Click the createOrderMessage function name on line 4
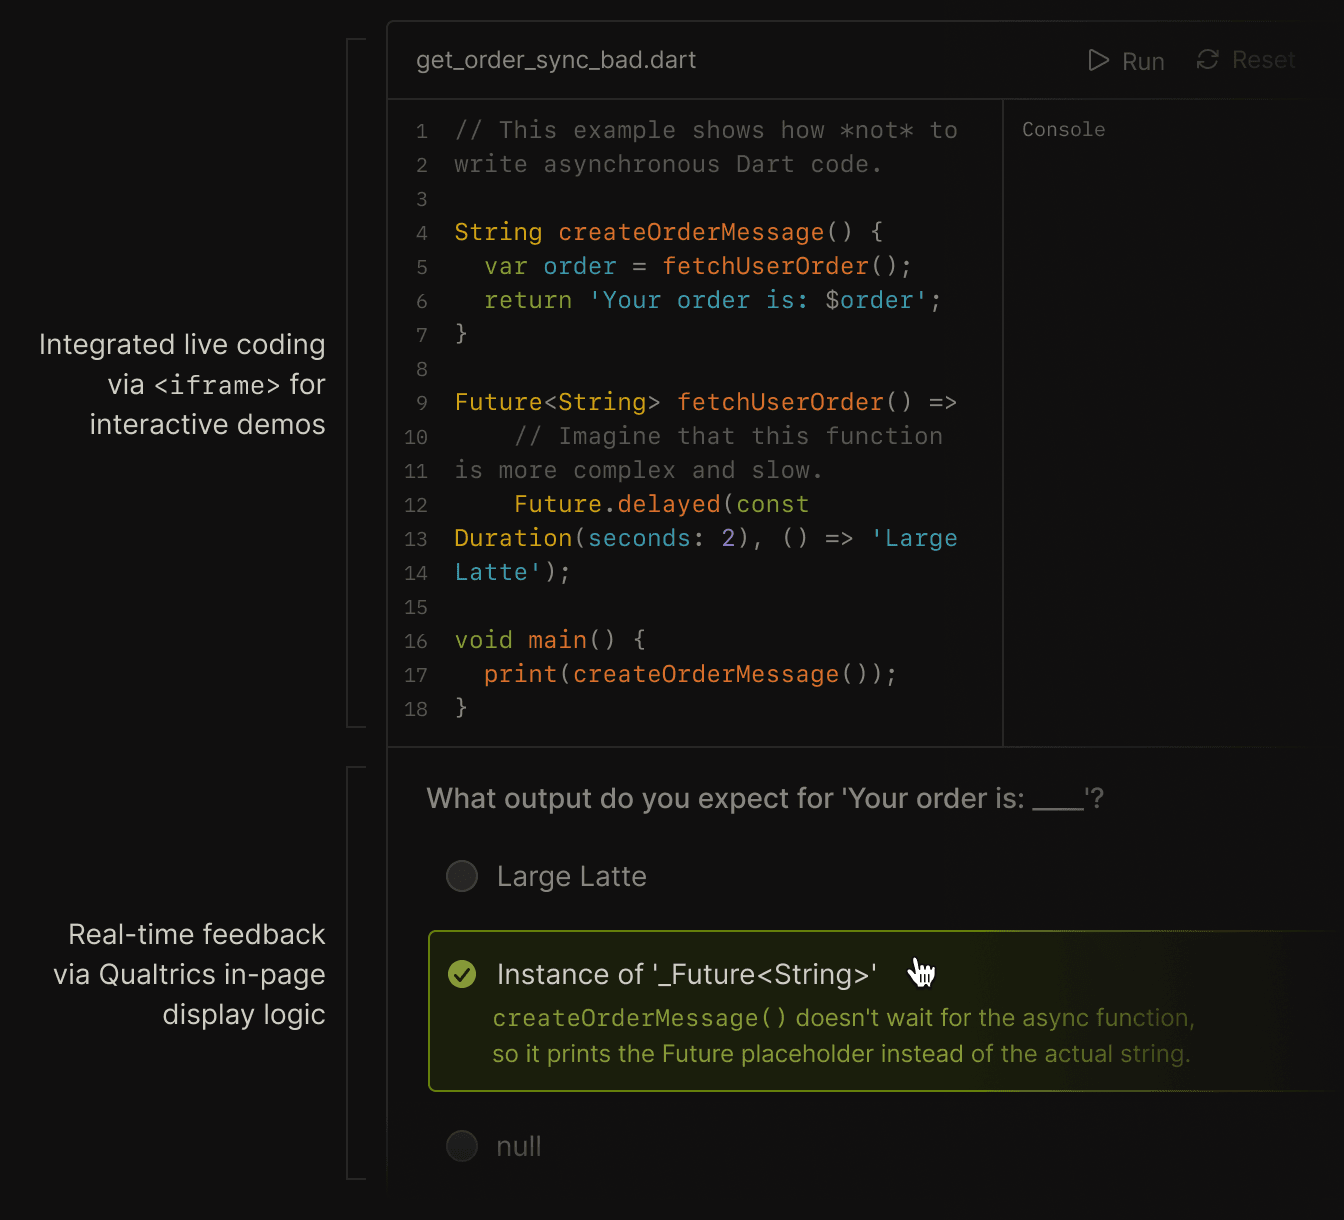Screen dimensions: 1344x1220 [x=691, y=231]
